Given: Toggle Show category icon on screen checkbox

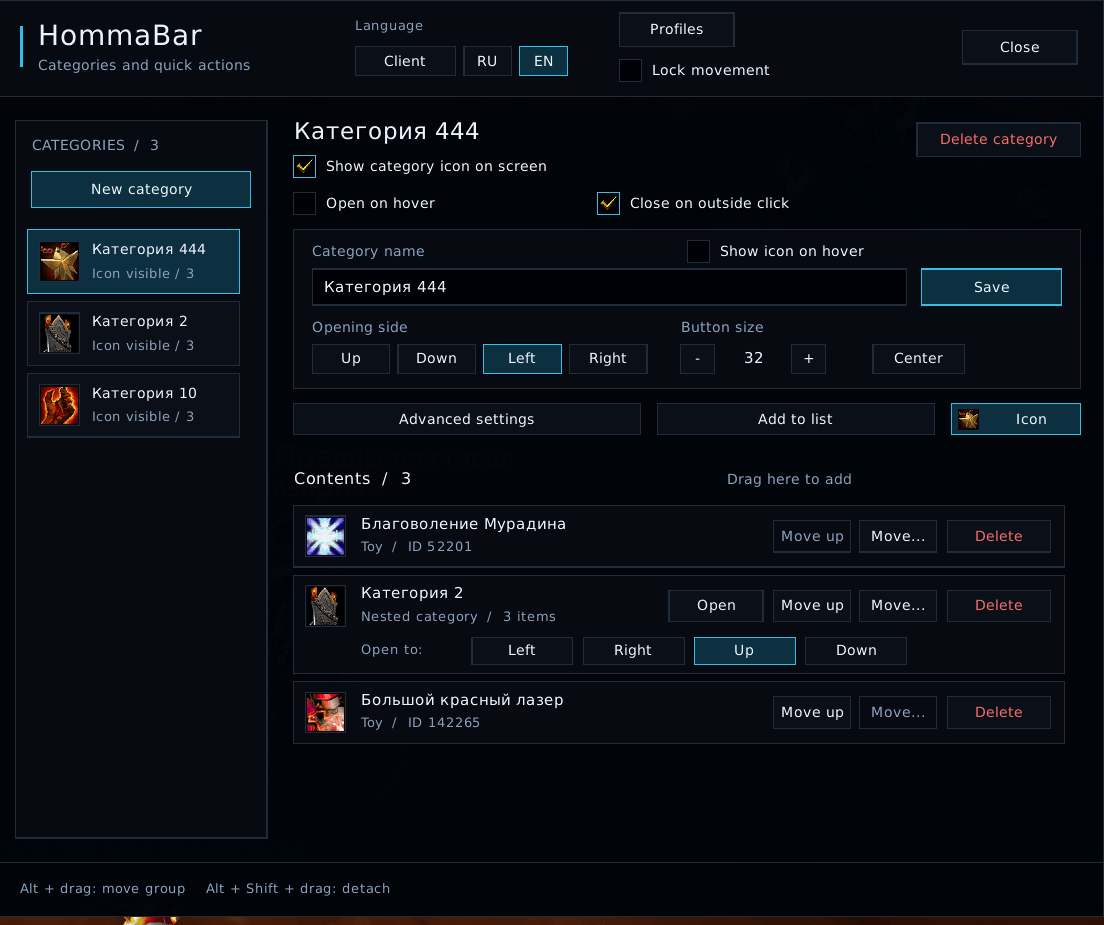Looking at the screenshot, I should [x=305, y=167].
